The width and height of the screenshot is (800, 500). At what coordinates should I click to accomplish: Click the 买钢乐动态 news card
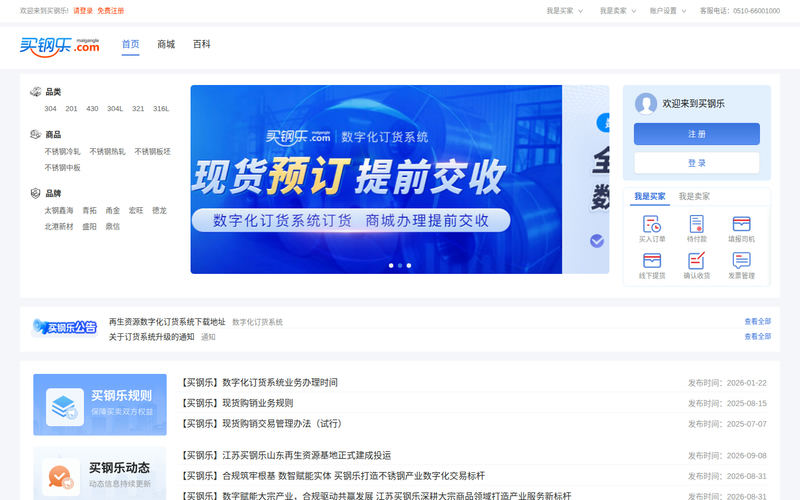[100, 474]
